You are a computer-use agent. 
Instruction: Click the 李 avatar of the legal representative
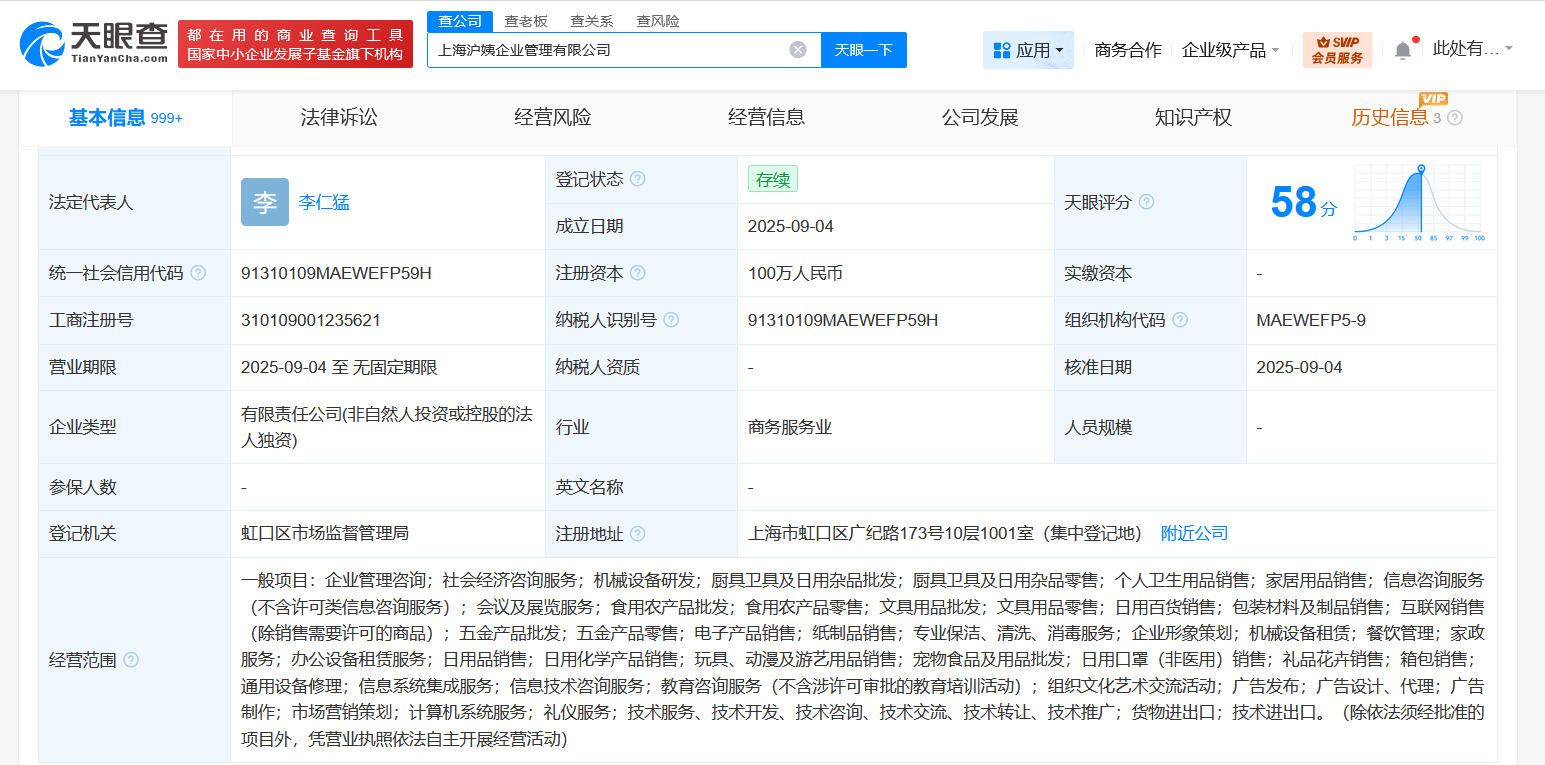point(264,201)
